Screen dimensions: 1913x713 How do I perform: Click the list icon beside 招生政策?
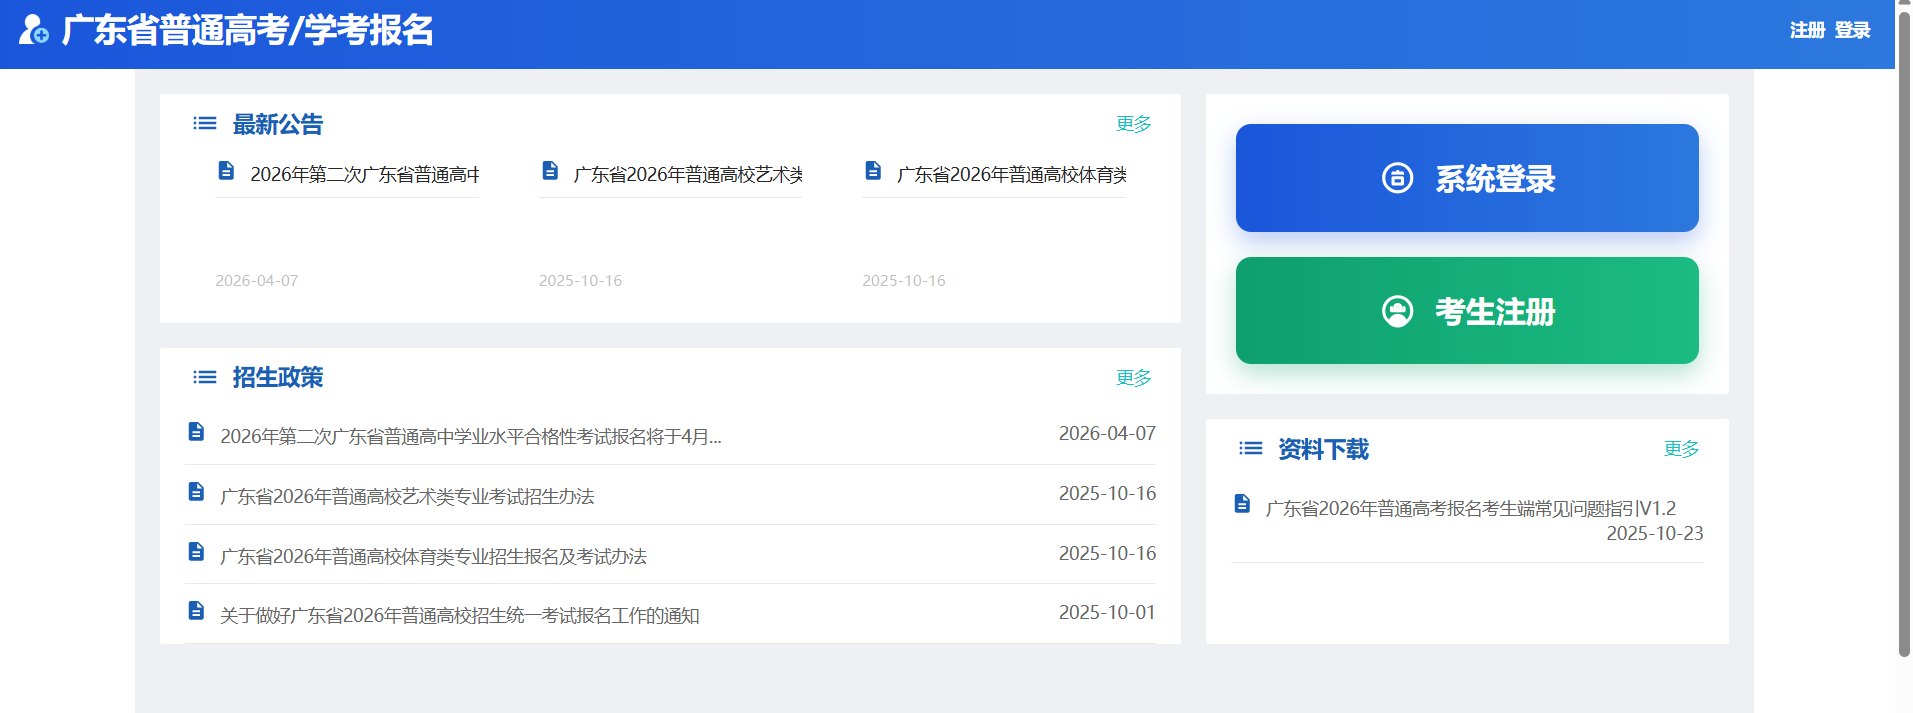[x=205, y=377]
